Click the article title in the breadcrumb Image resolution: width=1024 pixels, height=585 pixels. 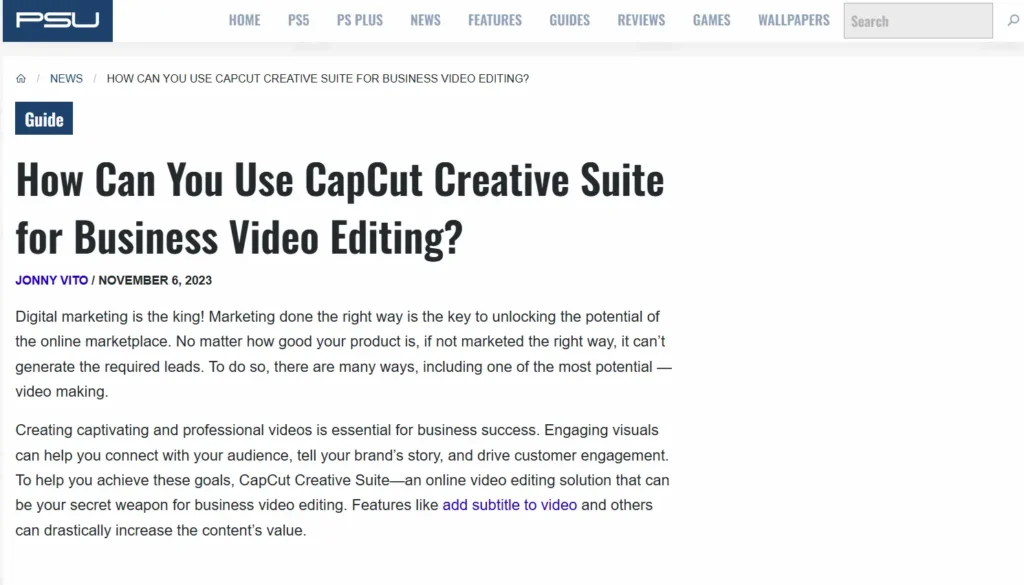pos(317,79)
